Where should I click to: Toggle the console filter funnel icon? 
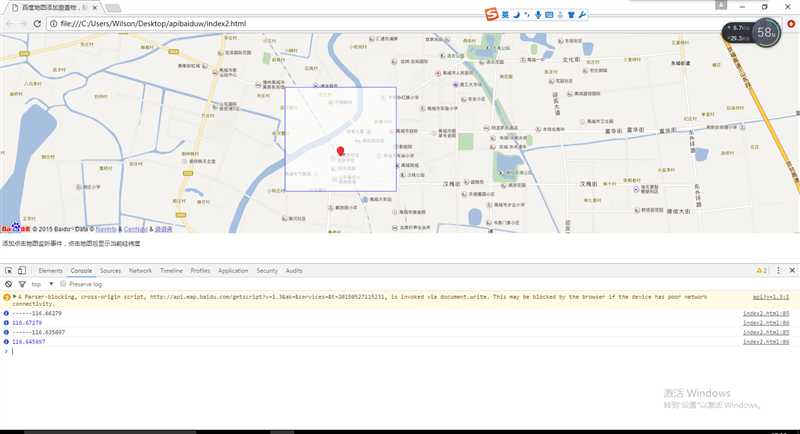pyautogui.click(x=22, y=284)
